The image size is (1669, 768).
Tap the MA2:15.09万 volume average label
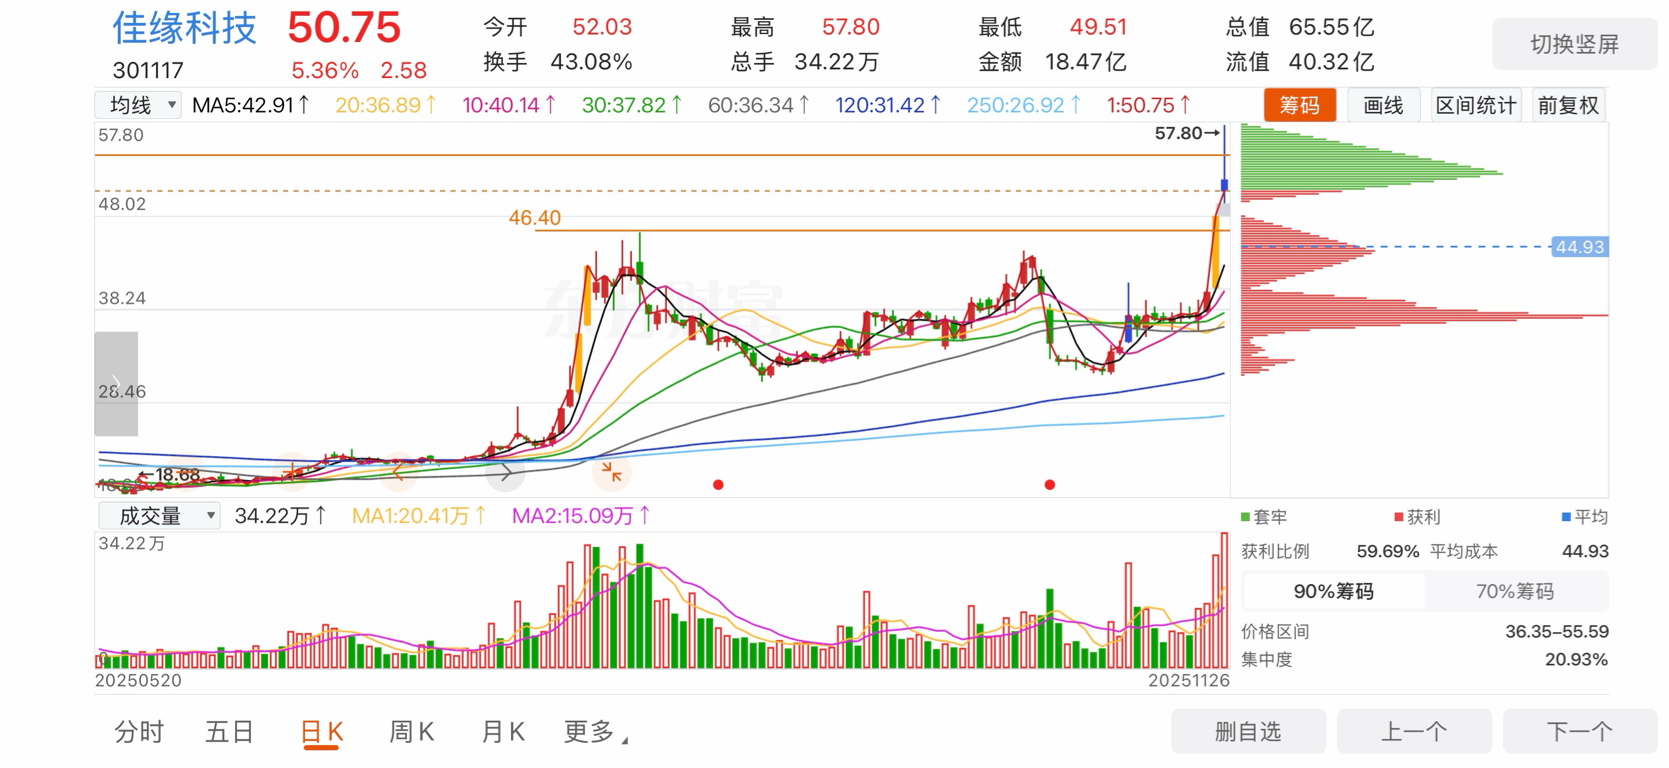pos(581,516)
